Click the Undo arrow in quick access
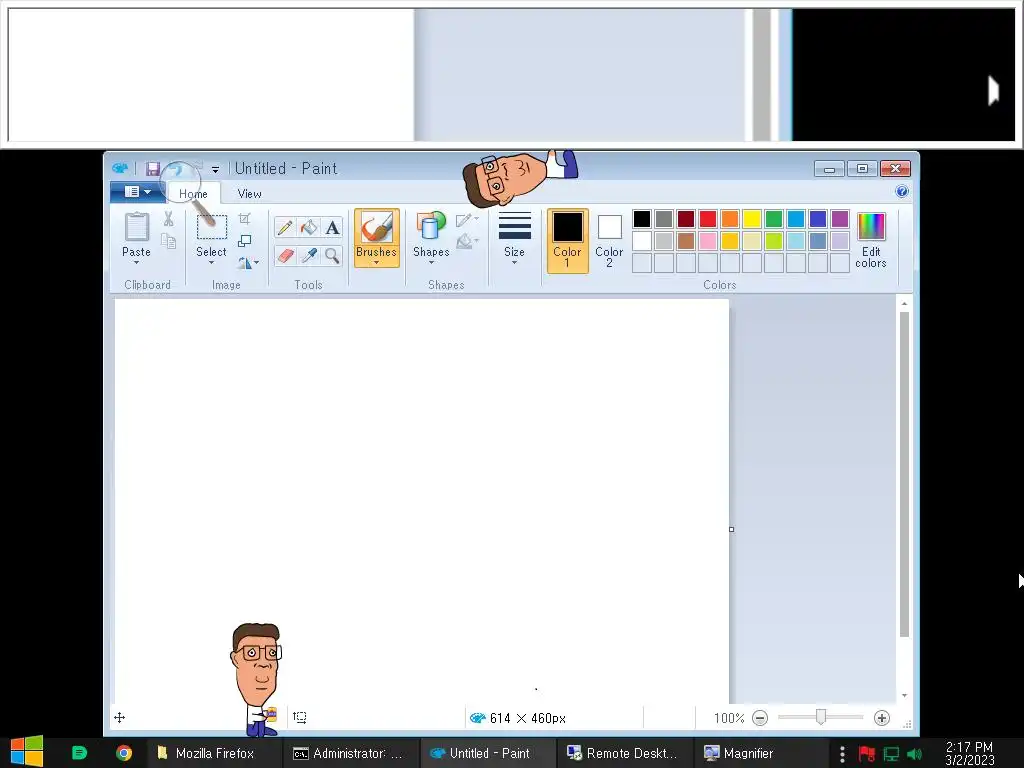 [176, 168]
